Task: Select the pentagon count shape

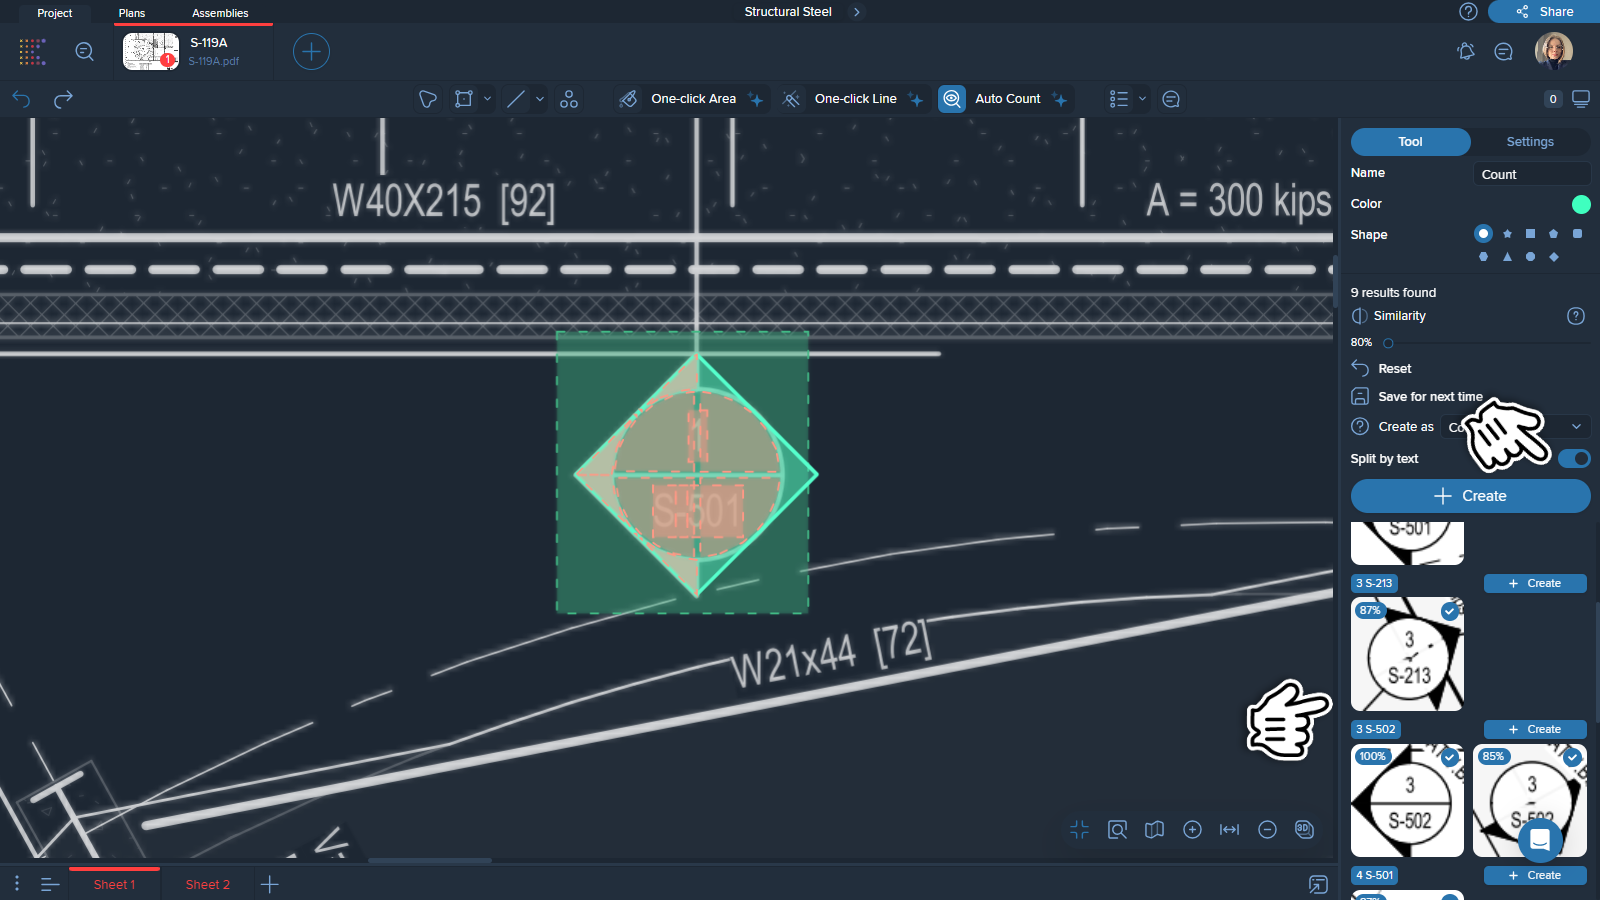Action: click(1553, 234)
